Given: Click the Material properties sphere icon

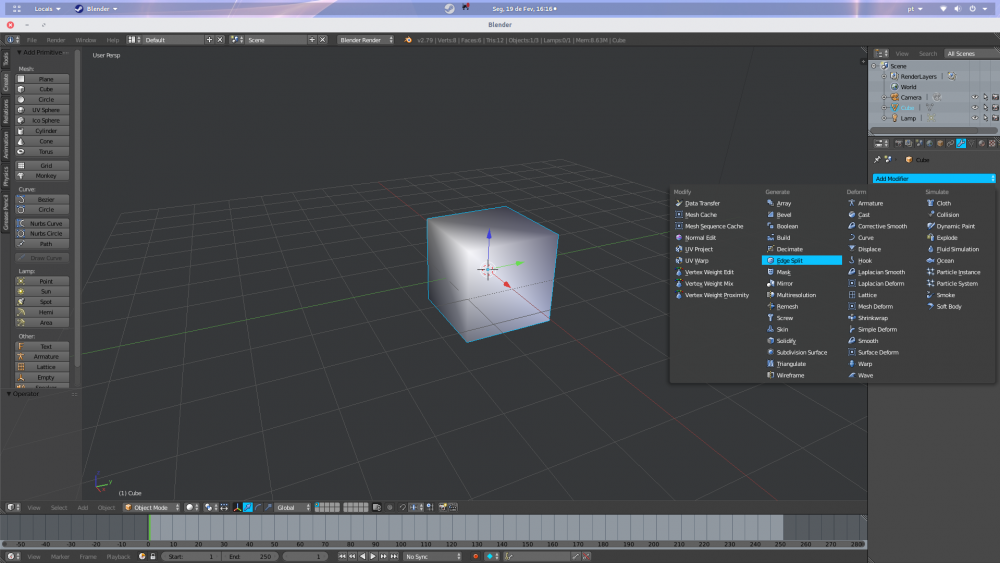Looking at the screenshot, I should (x=981, y=144).
